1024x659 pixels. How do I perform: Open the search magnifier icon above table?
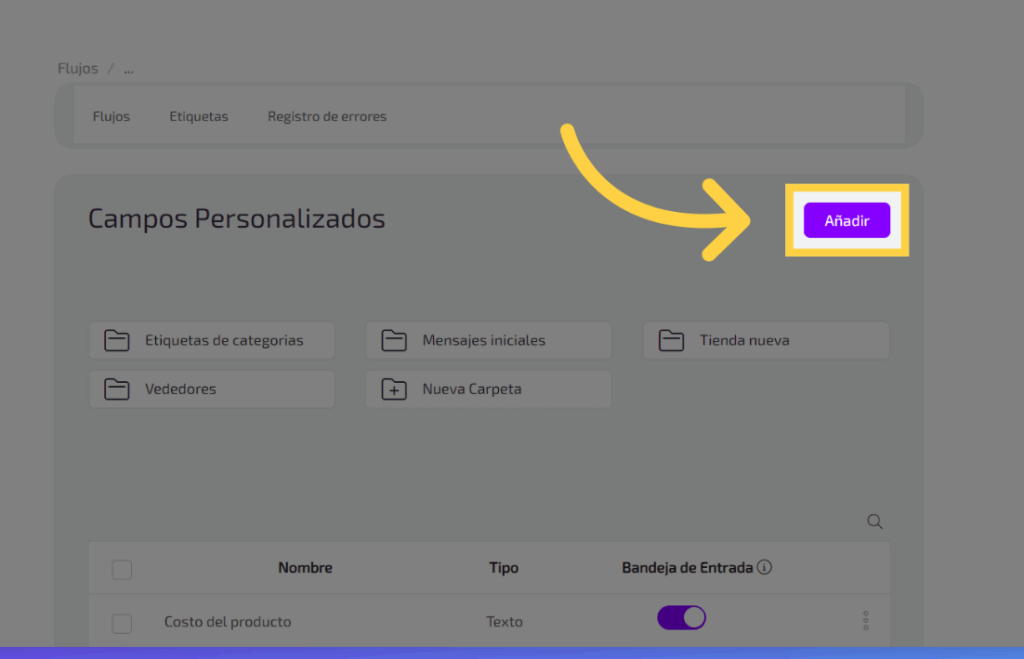pyautogui.click(x=875, y=521)
